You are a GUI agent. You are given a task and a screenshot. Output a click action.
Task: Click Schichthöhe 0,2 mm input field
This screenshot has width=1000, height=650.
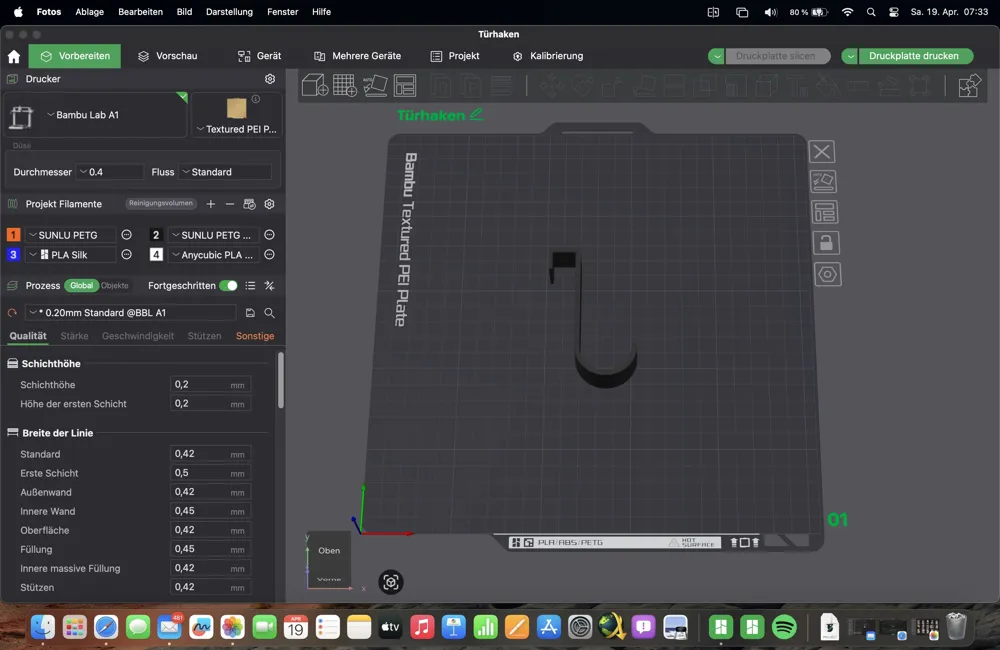(x=210, y=385)
